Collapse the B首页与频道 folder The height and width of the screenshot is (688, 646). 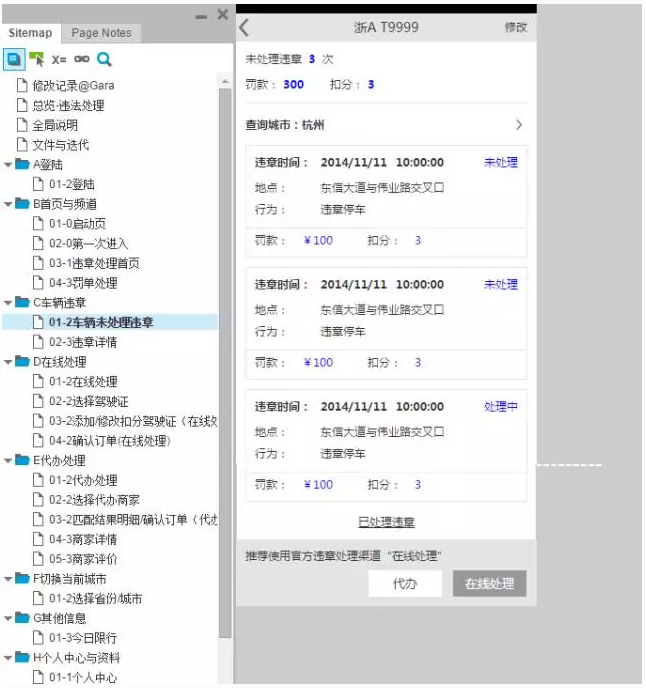(x=7, y=204)
